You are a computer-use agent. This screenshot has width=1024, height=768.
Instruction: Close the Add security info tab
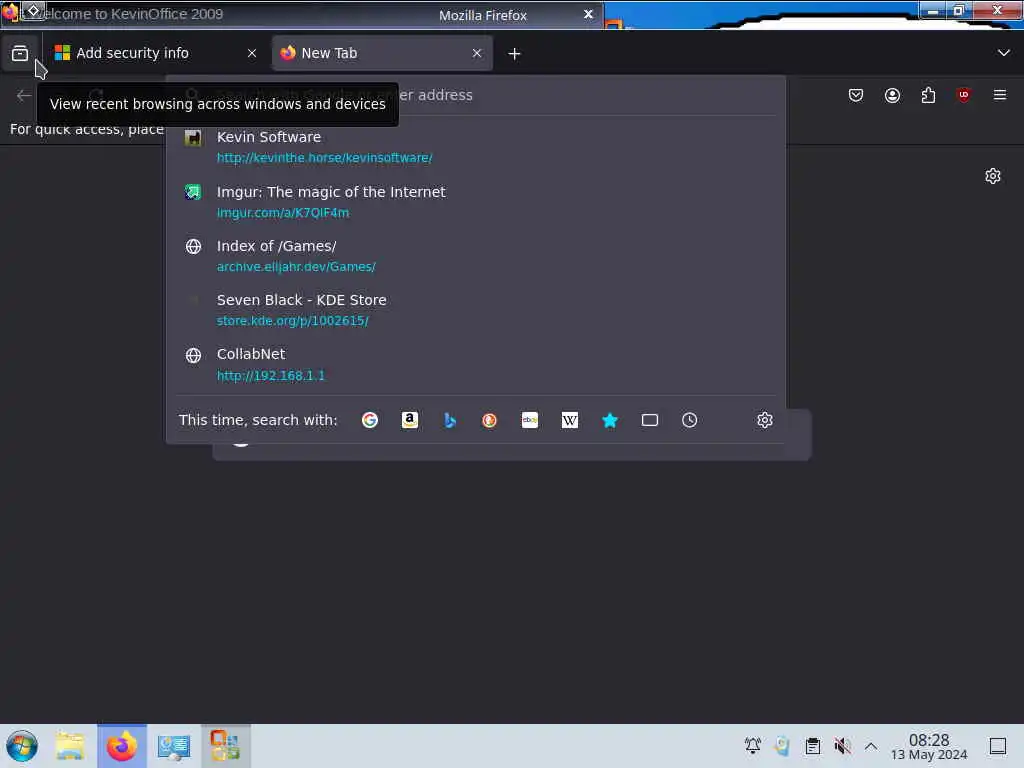coord(252,54)
